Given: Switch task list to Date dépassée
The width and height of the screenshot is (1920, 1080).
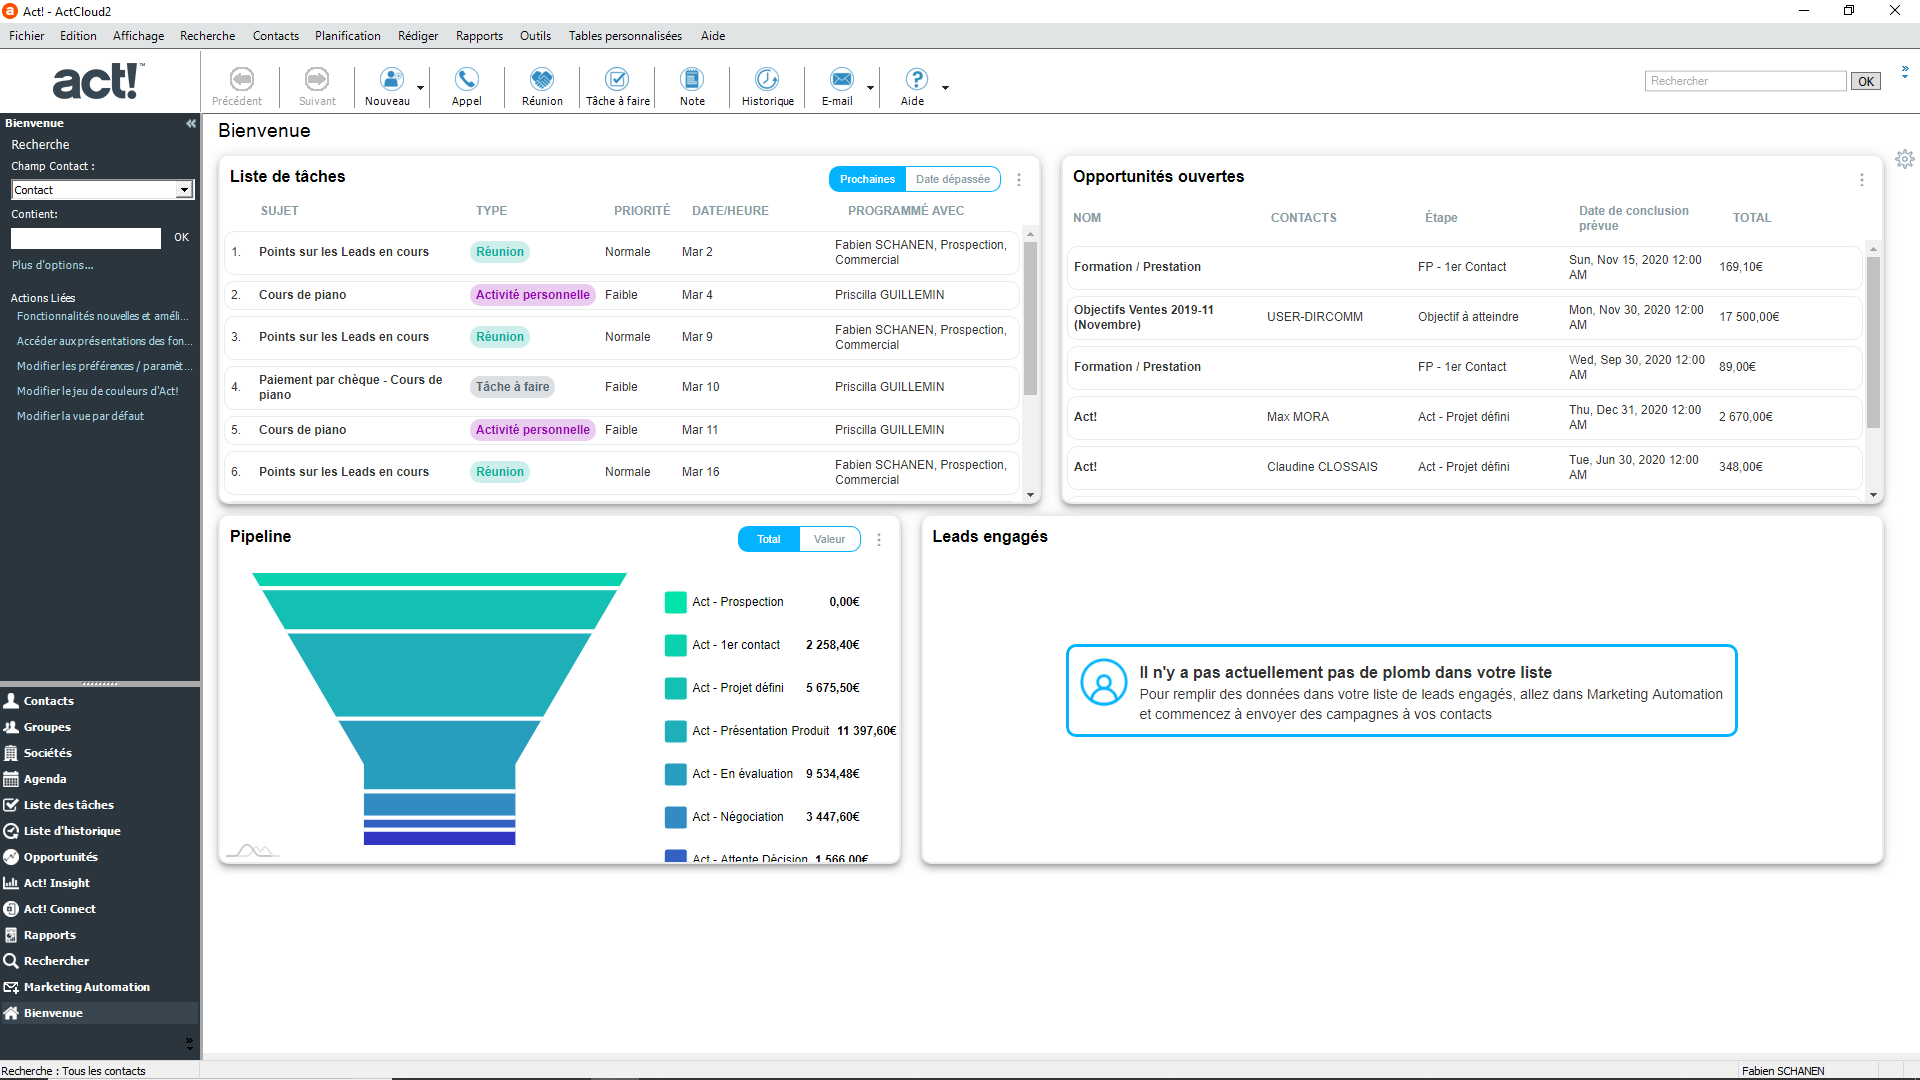Looking at the screenshot, I should [x=953, y=179].
